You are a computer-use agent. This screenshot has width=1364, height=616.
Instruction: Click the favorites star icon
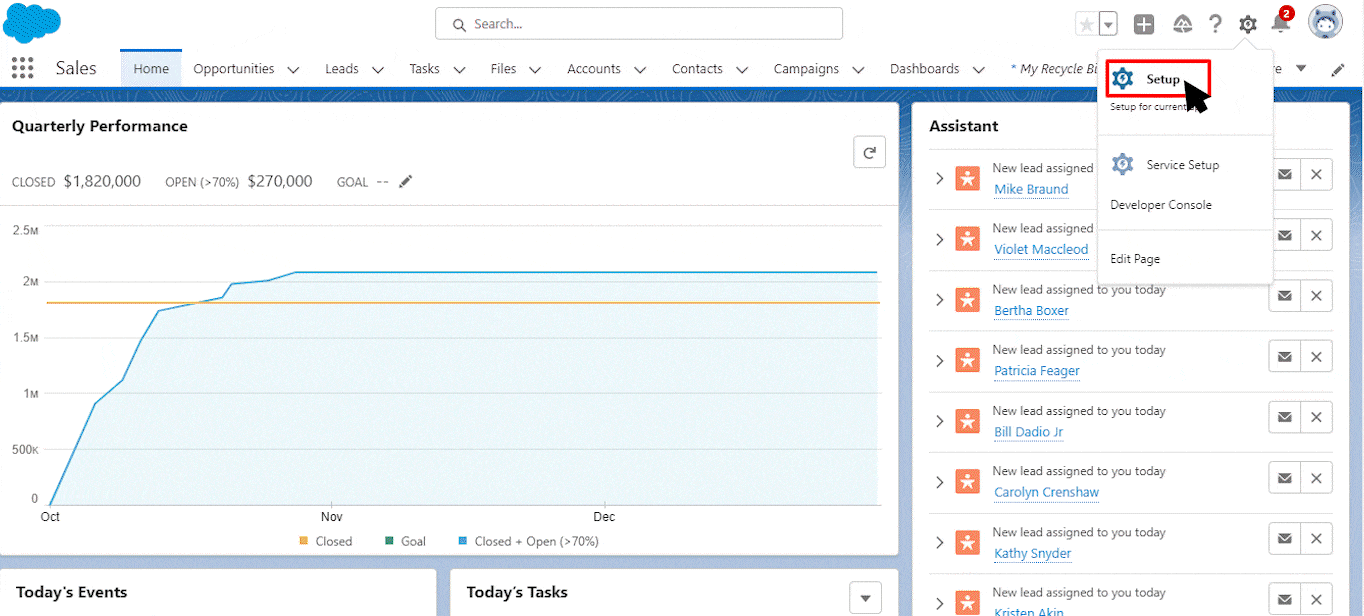tap(1086, 24)
